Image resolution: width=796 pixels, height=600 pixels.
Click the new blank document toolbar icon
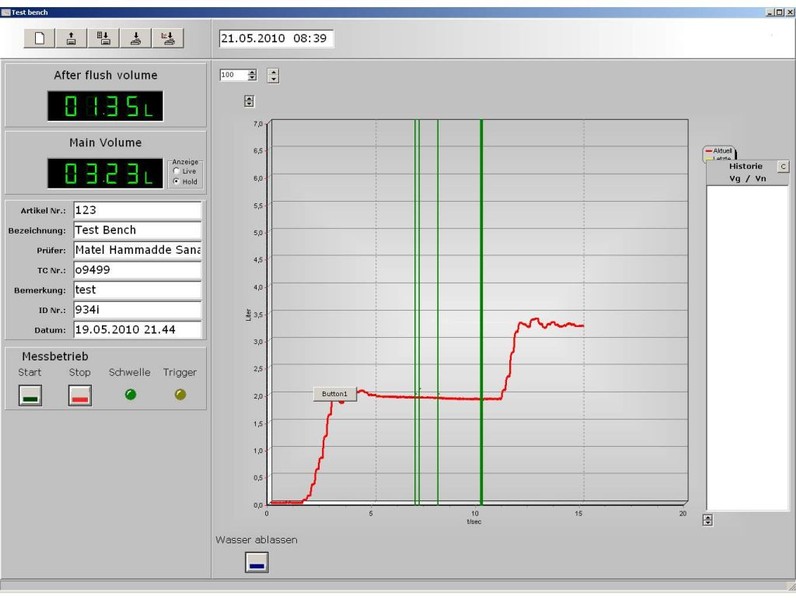pyautogui.click(x=40, y=39)
